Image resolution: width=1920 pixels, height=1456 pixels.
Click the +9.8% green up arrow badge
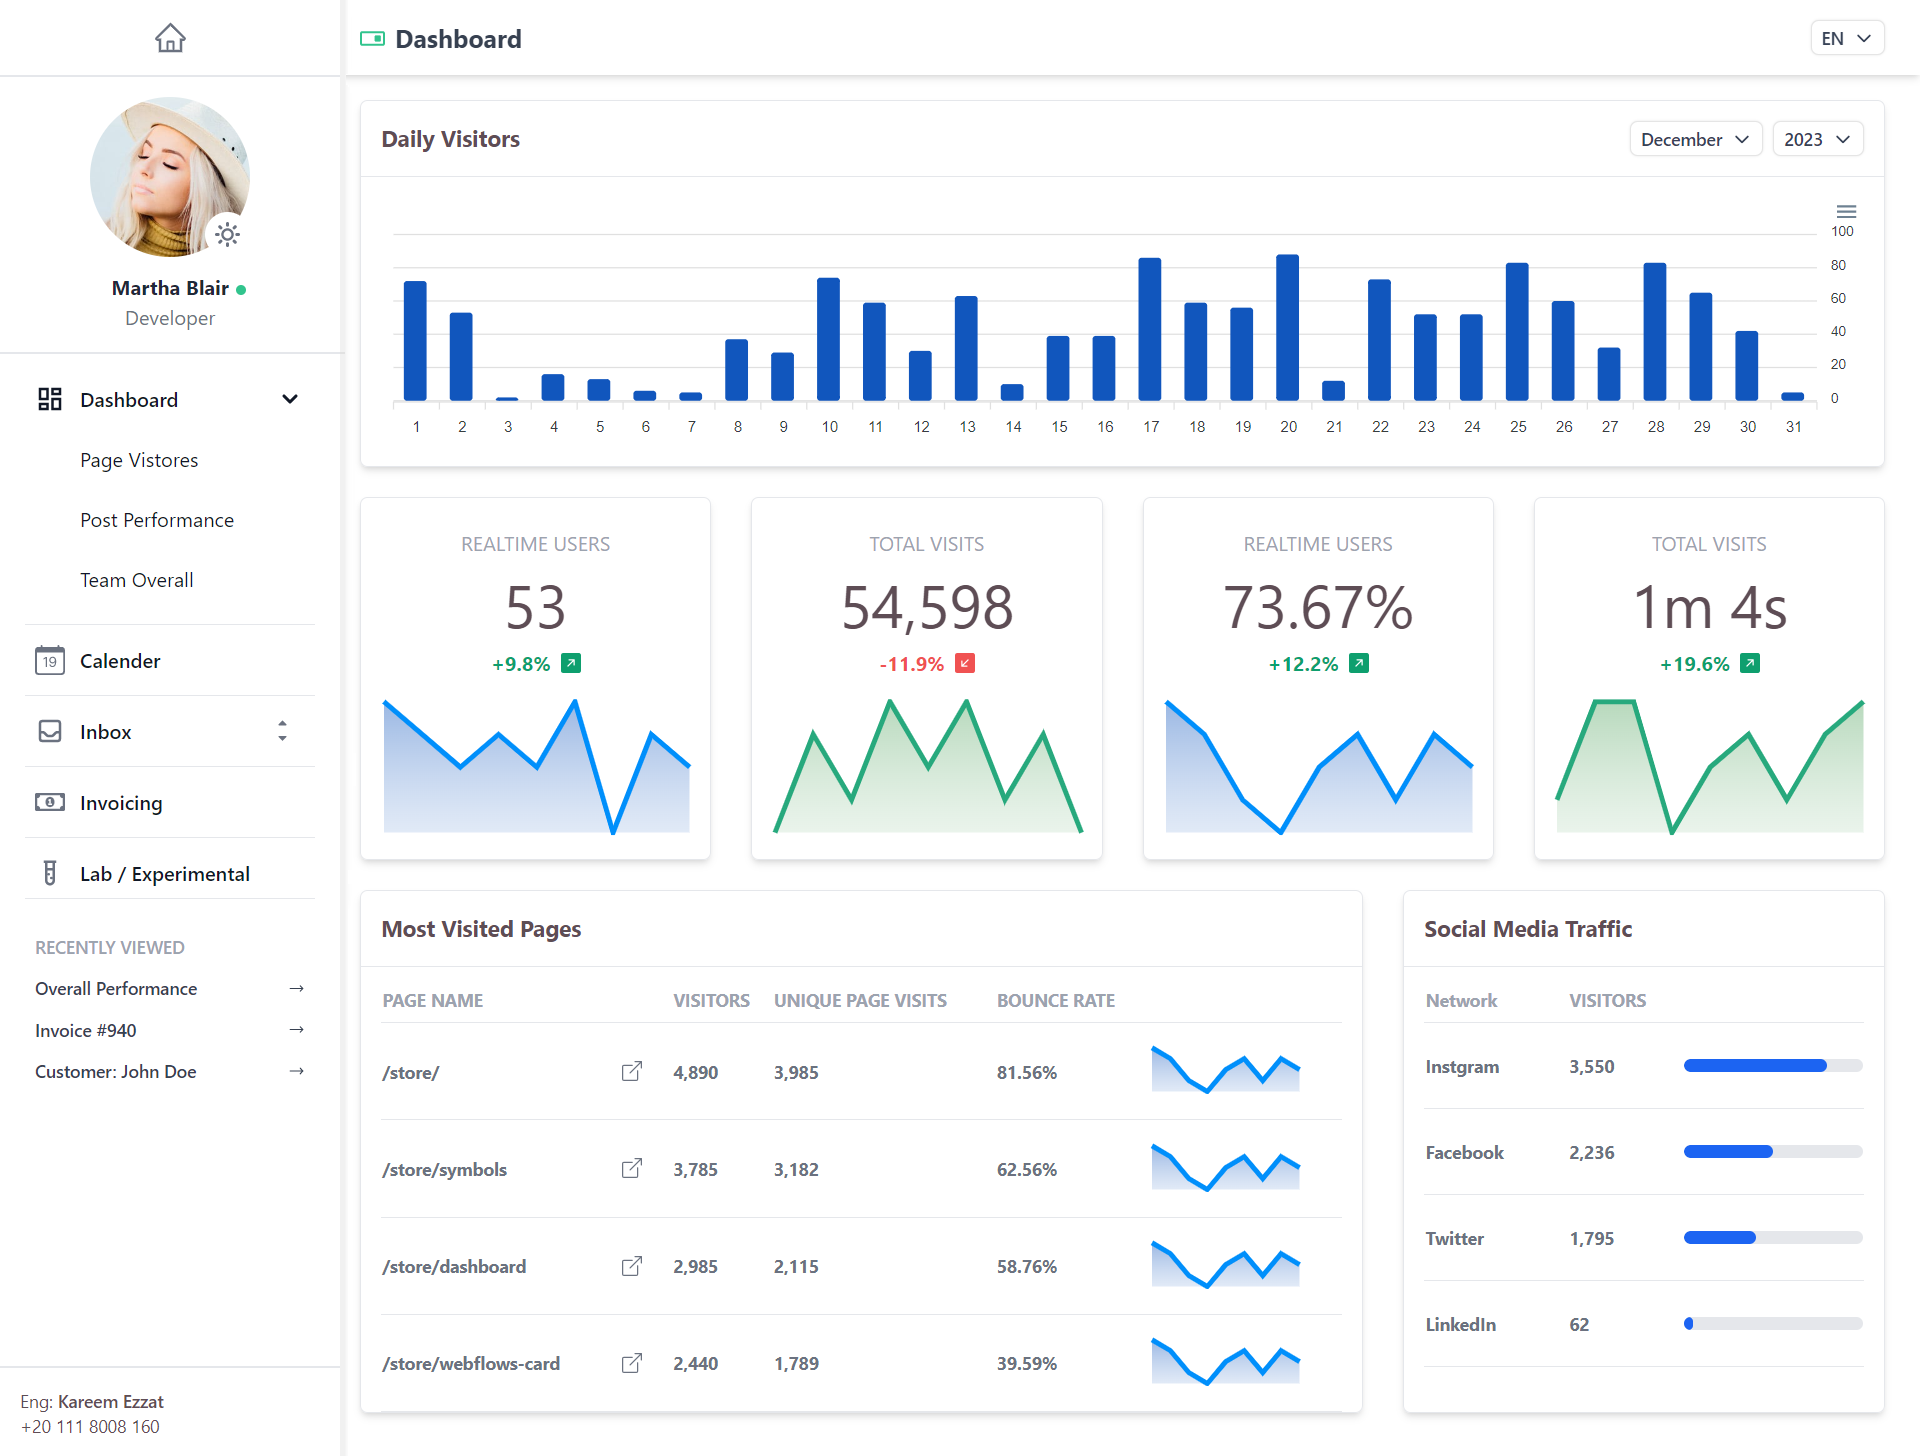coord(571,663)
